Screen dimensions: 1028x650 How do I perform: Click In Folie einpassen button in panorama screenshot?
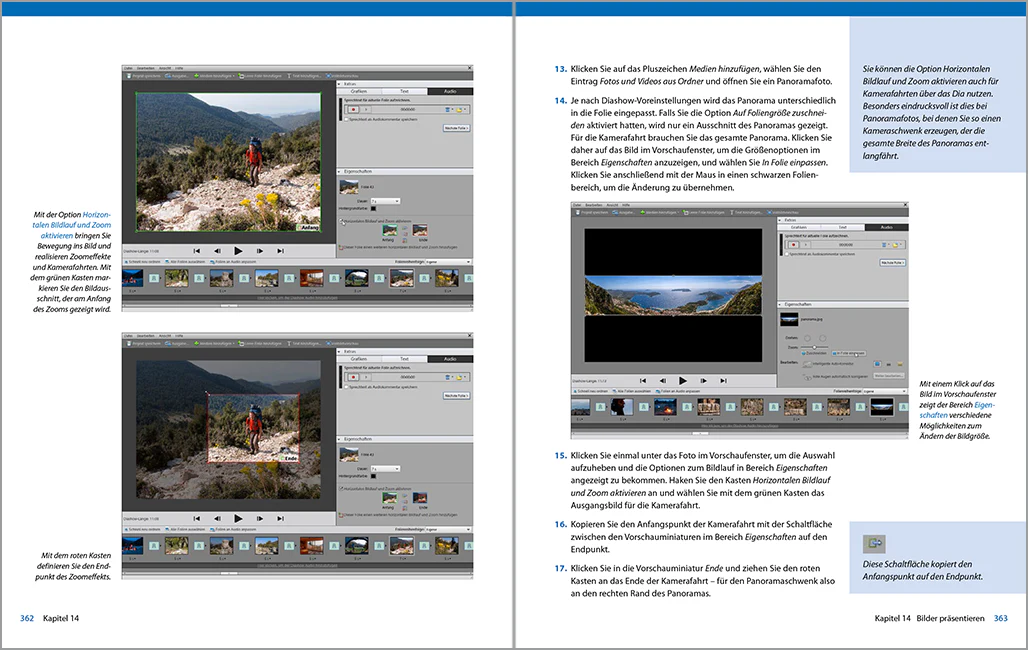[x=848, y=353]
